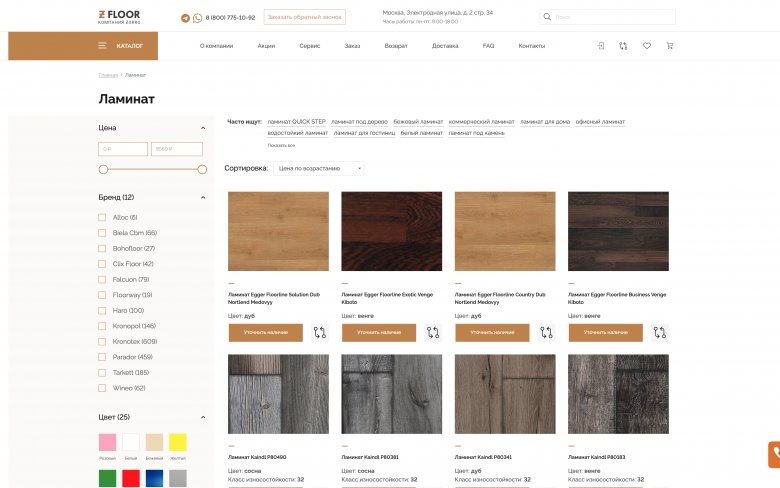Open the shopping cart icon
This screenshot has width=780, height=488.
[x=670, y=46]
